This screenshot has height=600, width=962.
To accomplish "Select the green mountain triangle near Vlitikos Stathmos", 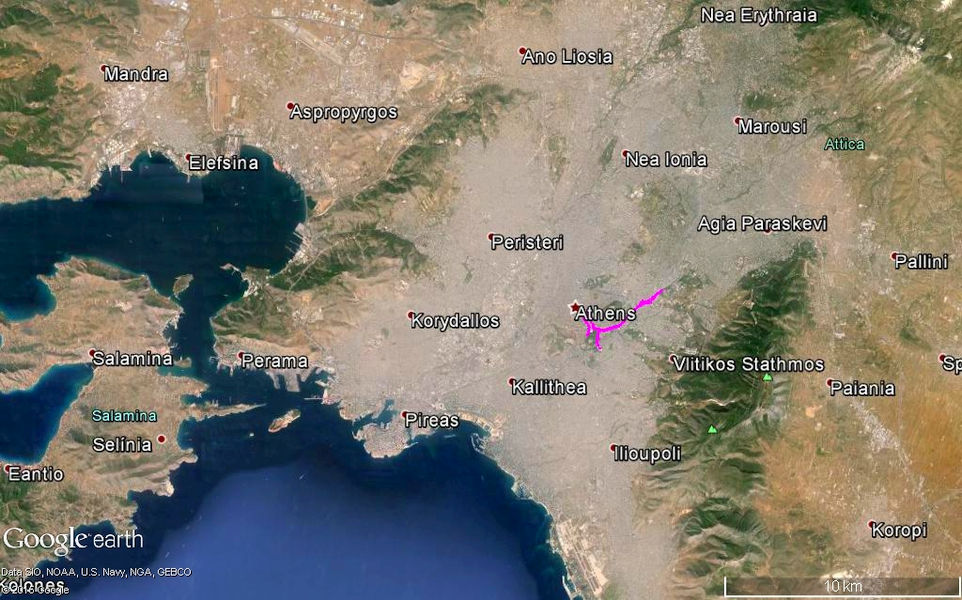I will click(767, 377).
